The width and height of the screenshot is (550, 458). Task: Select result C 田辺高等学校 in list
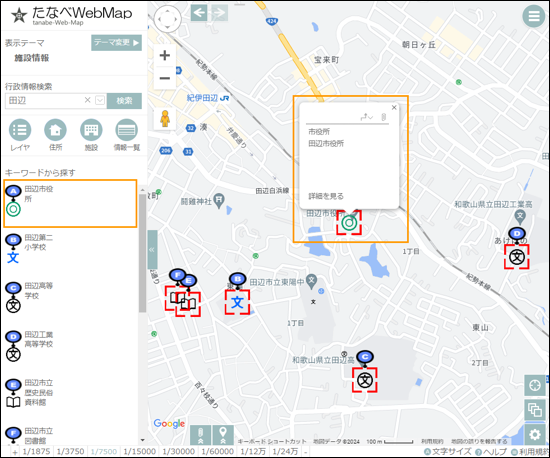pos(70,297)
